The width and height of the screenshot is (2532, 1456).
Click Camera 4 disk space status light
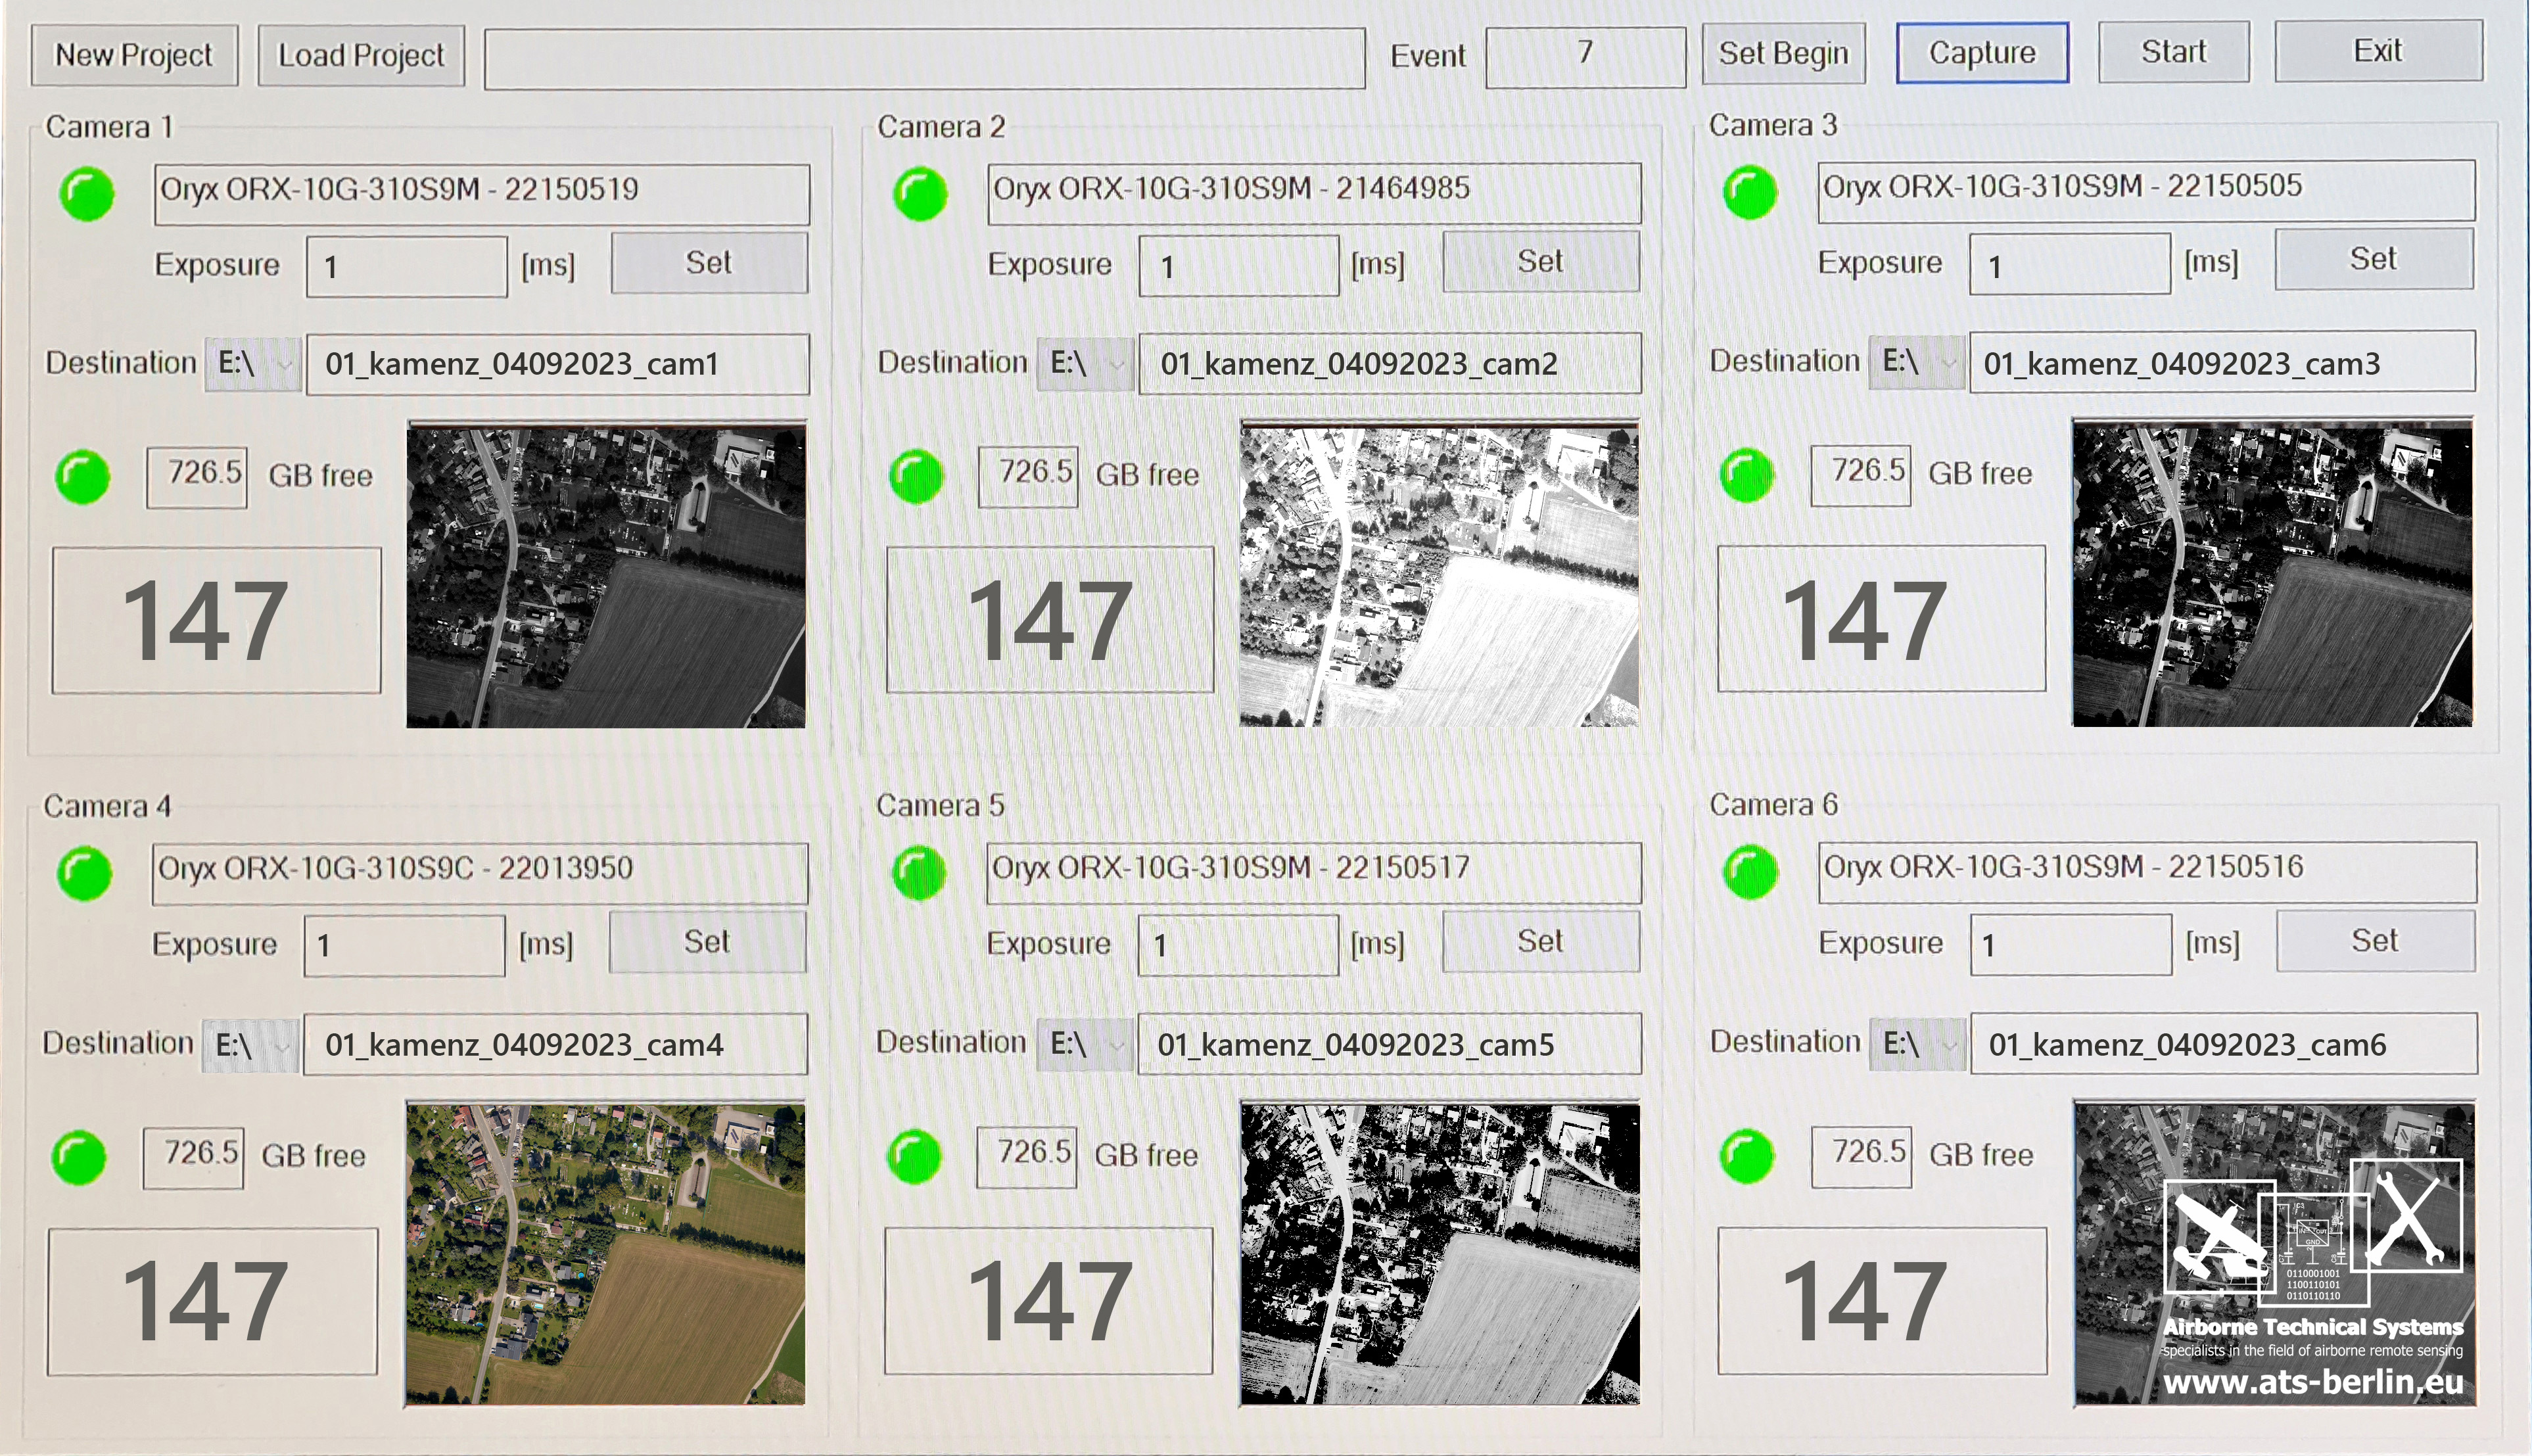tap(79, 1158)
